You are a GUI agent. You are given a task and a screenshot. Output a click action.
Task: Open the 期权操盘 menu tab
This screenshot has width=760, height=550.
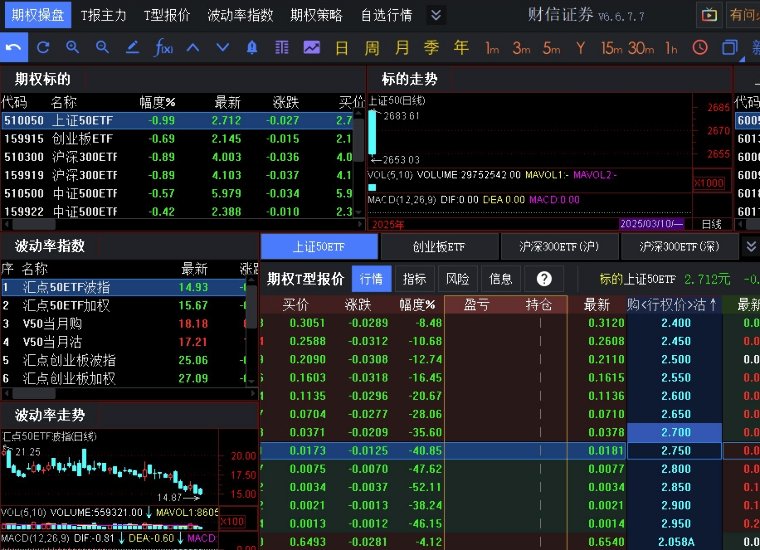(x=38, y=15)
